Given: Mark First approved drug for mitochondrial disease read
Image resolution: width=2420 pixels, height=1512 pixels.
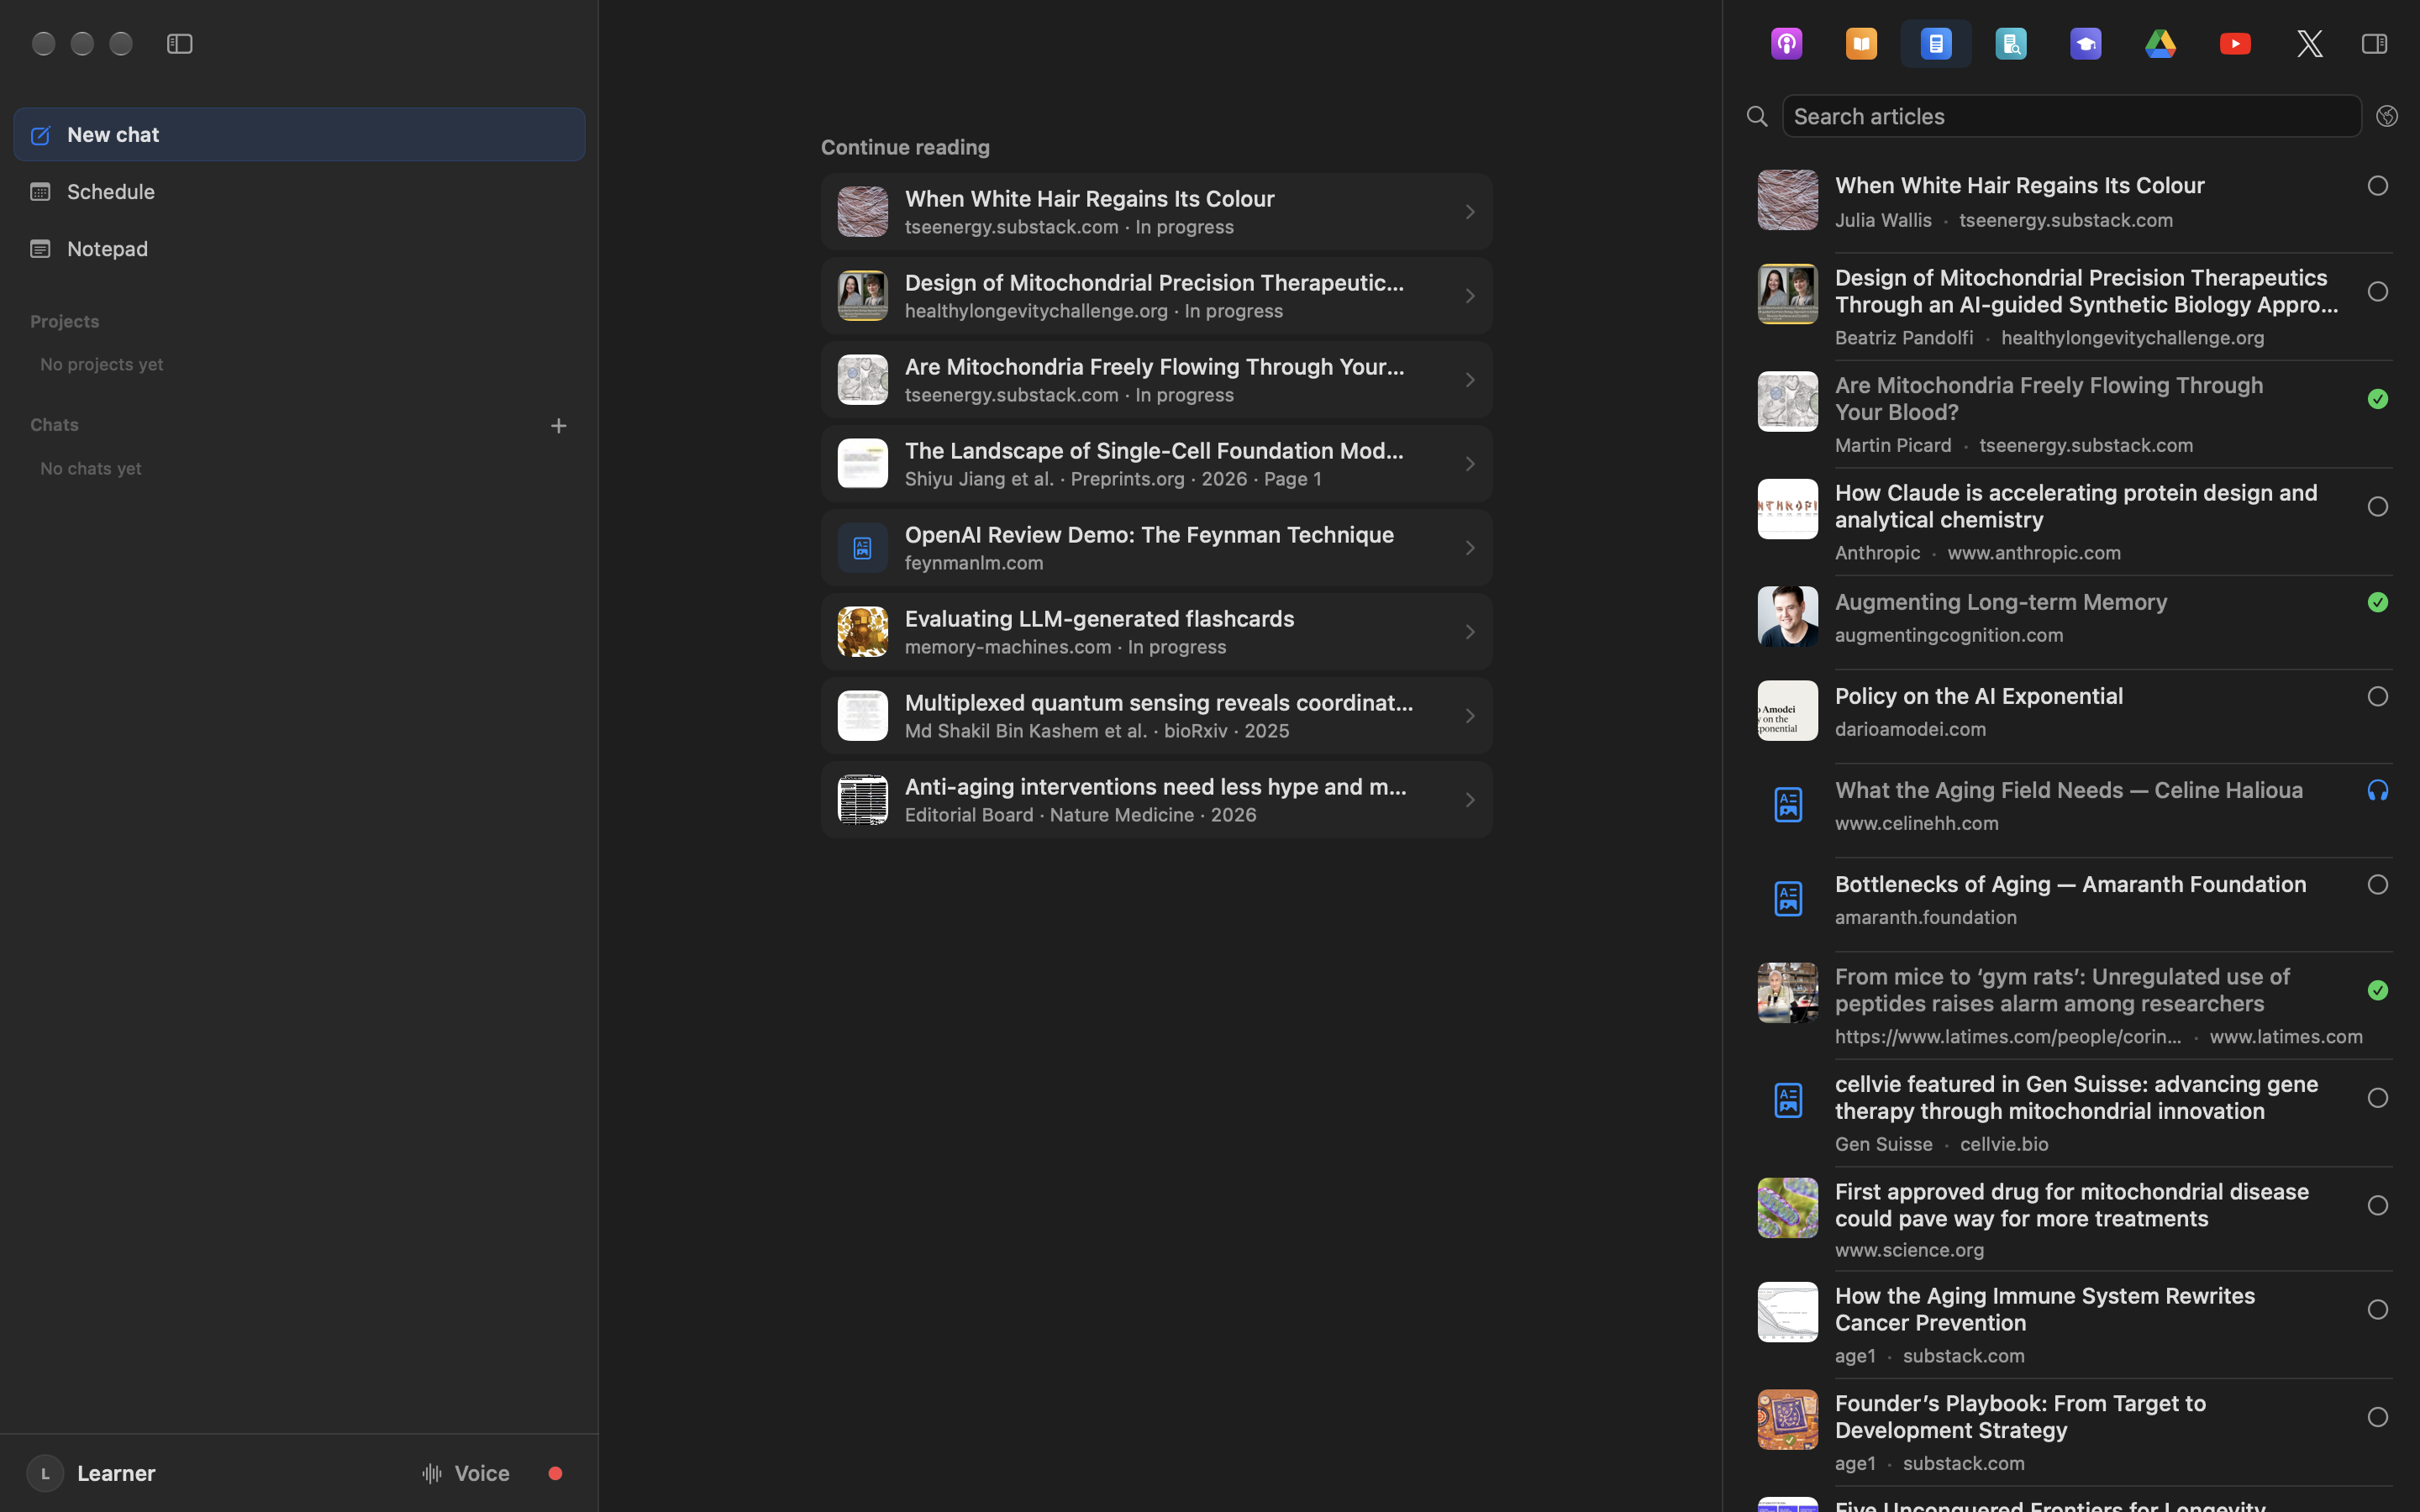Looking at the screenshot, I should (x=2377, y=1206).
